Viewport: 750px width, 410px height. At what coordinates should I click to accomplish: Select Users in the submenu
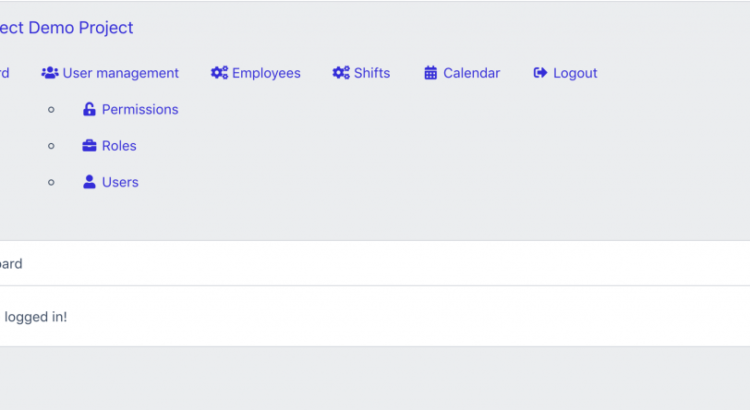(120, 182)
